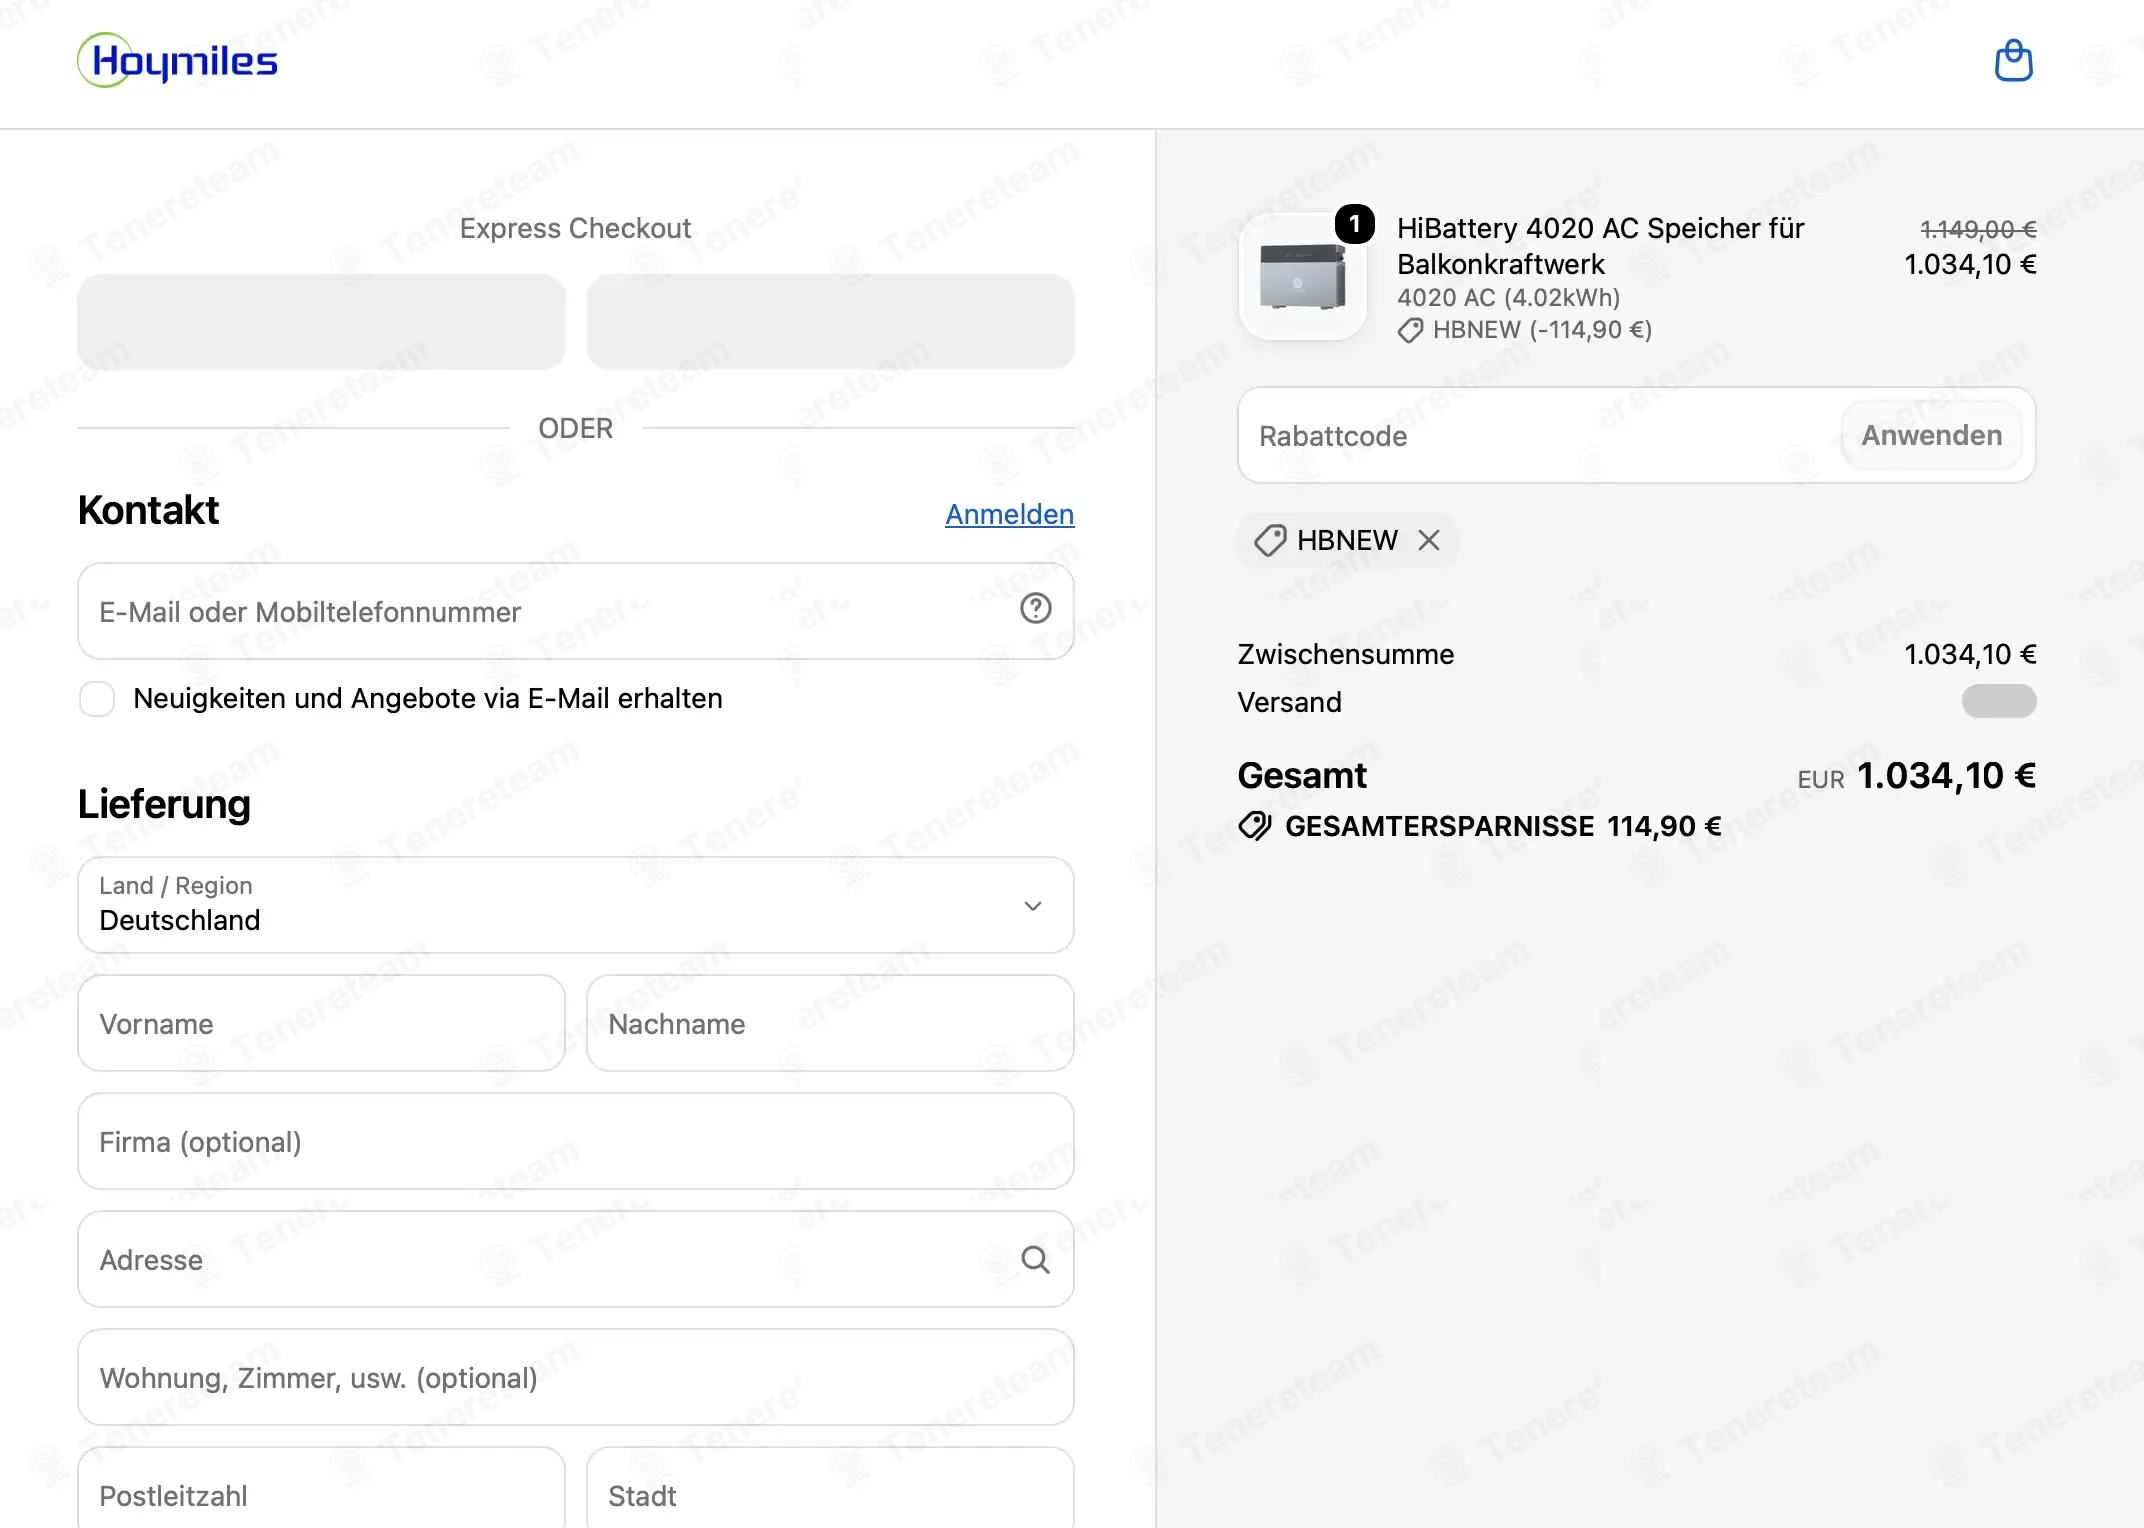Click the crossed-out 1.149,00 € price
Screen dimensions: 2144x1528
(x=1978, y=229)
